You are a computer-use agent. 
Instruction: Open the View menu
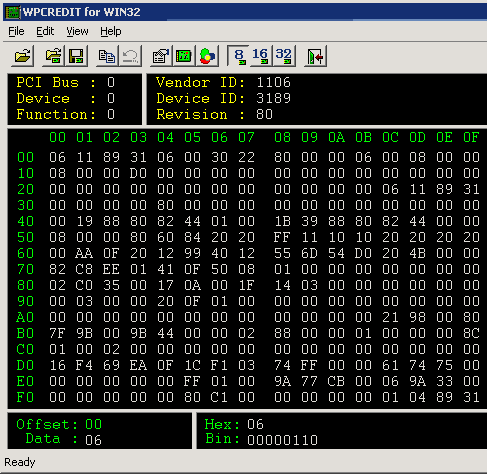click(77, 31)
